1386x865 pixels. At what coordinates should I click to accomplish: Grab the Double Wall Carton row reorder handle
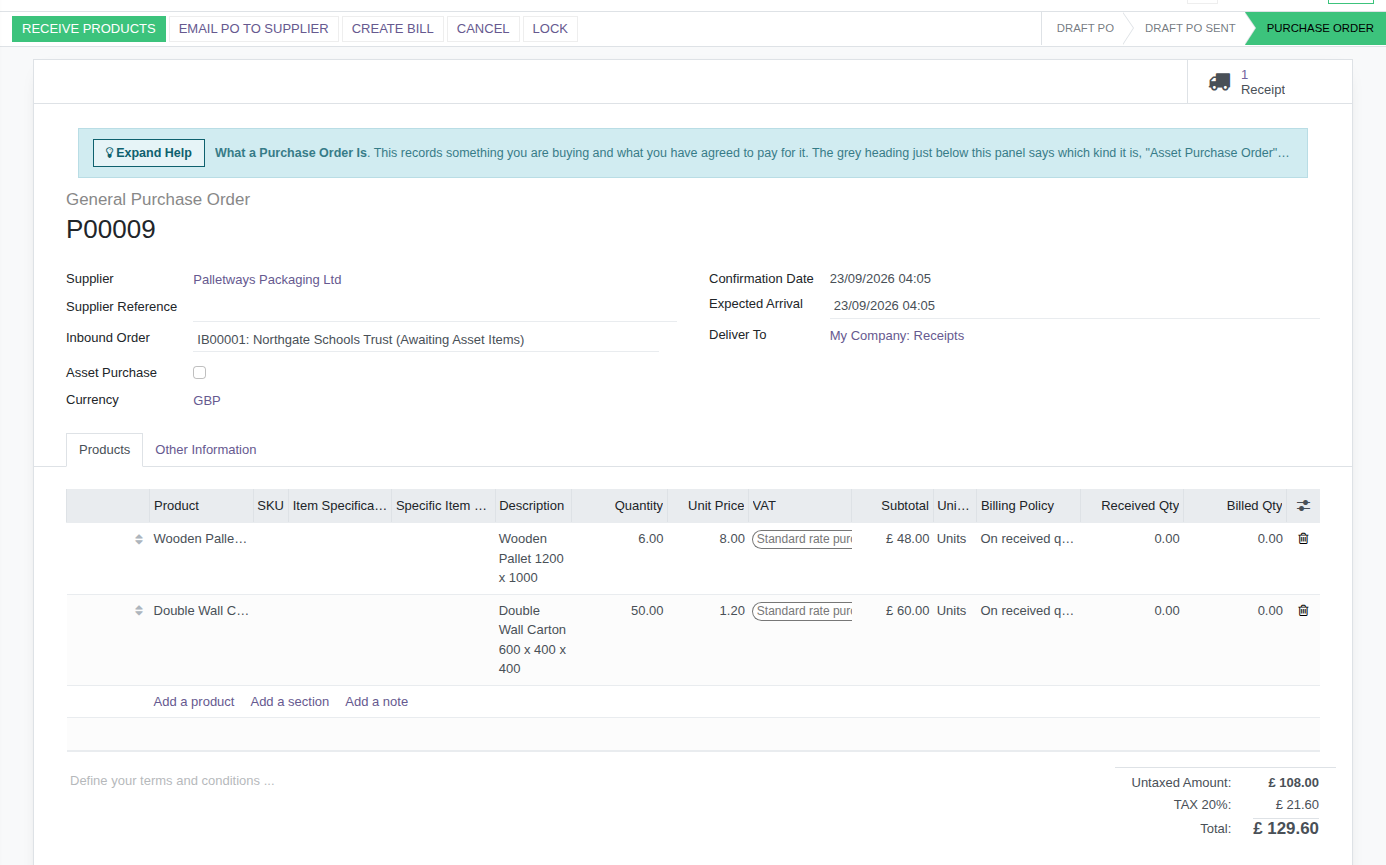pyautogui.click(x=139, y=611)
